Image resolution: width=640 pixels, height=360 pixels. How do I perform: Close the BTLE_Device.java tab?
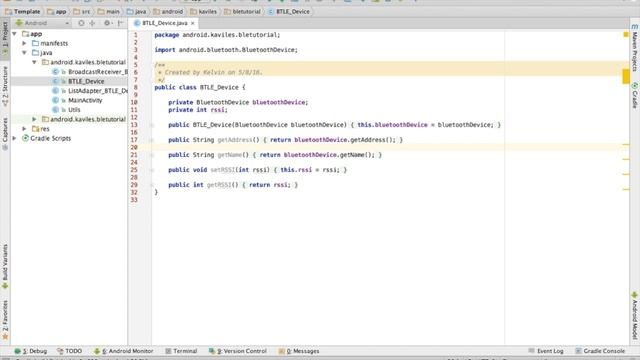[x=193, y=23]
